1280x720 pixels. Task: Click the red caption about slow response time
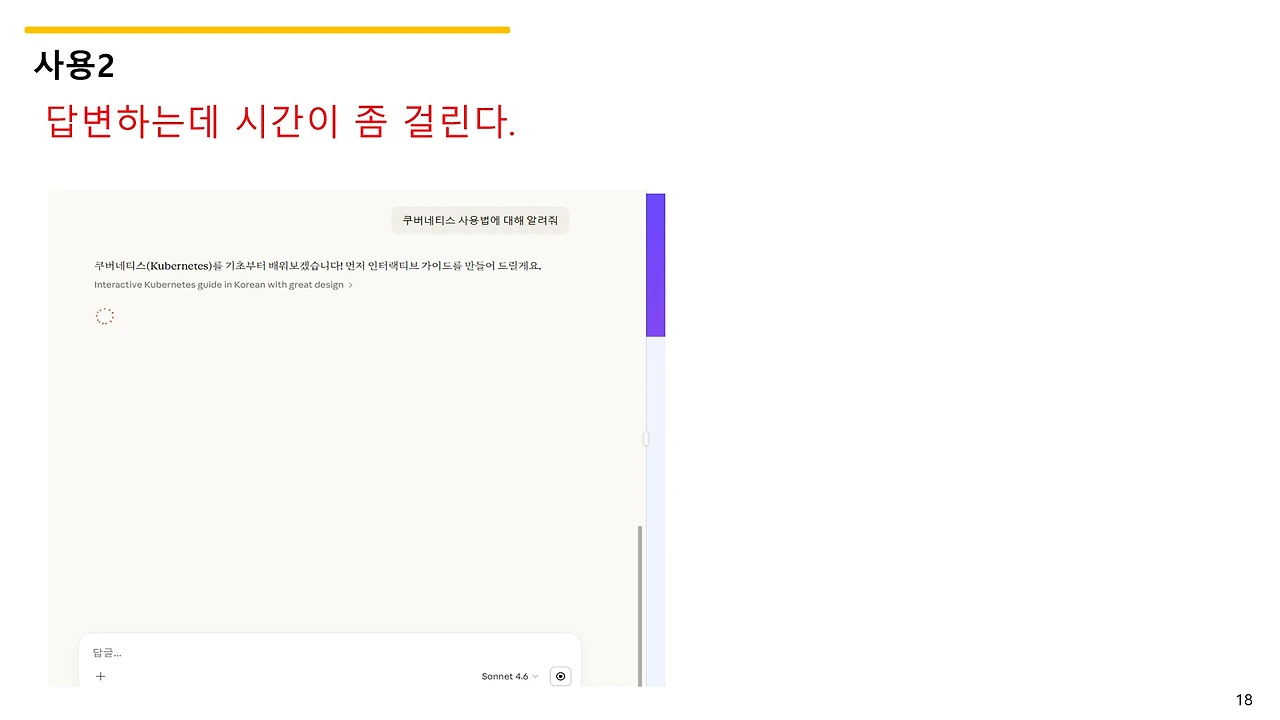coord(281,121)
